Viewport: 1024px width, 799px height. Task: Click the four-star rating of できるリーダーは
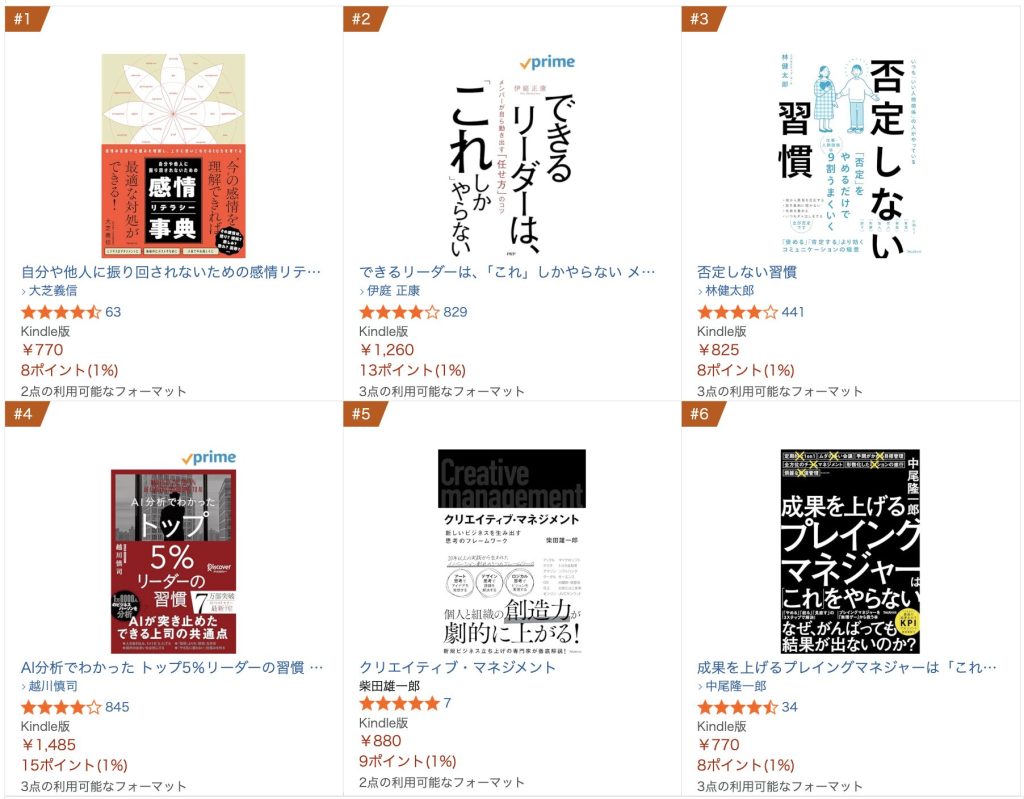[400, 312]
